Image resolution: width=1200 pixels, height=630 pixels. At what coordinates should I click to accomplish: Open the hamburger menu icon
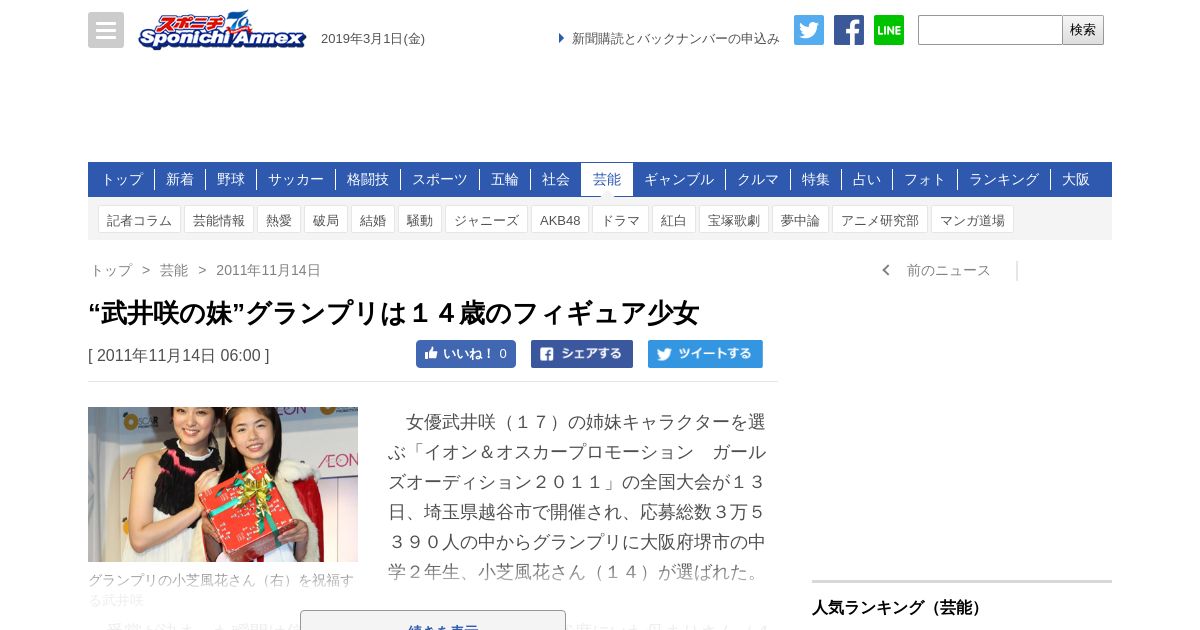point(106,30)
